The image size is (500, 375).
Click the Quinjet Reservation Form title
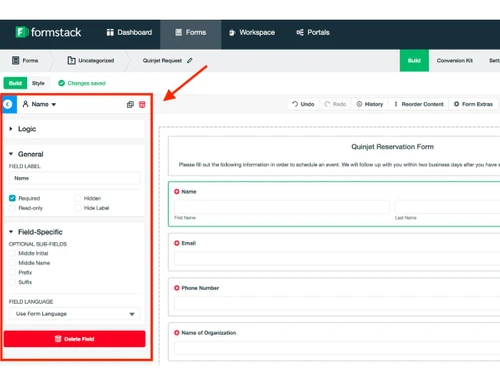(392, 147)
